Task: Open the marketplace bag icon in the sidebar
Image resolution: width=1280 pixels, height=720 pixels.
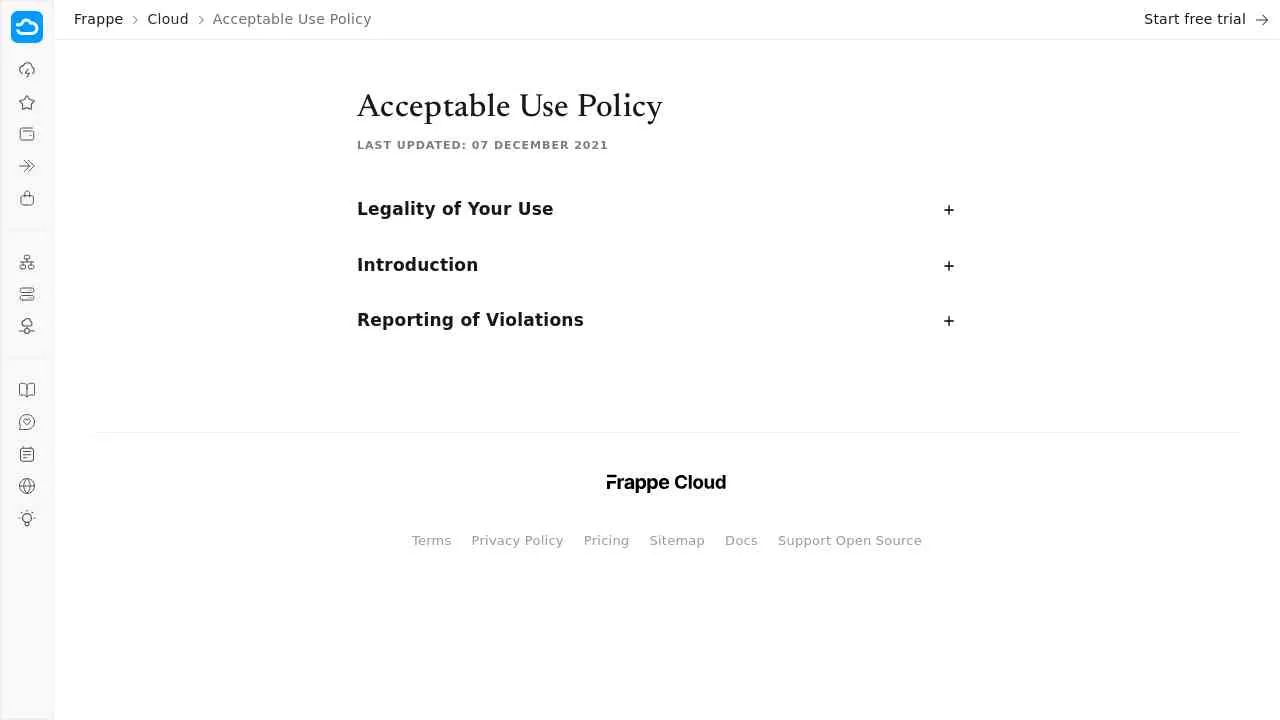Action: (27, 198)
